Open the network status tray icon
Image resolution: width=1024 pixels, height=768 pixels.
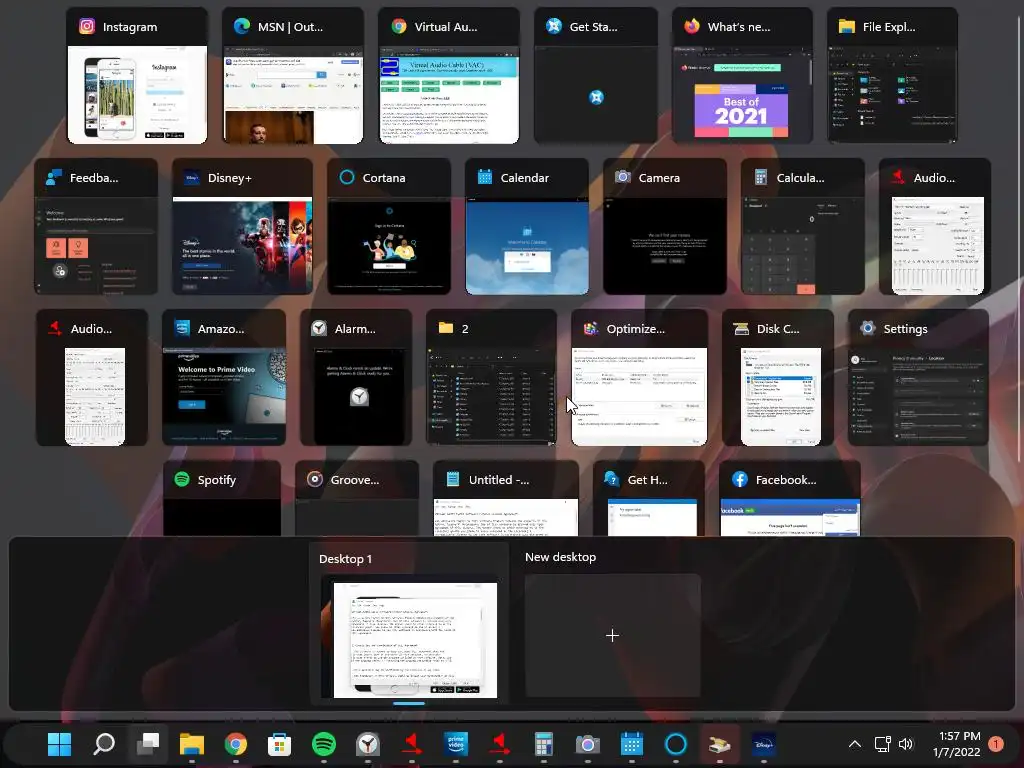point(883,744)
